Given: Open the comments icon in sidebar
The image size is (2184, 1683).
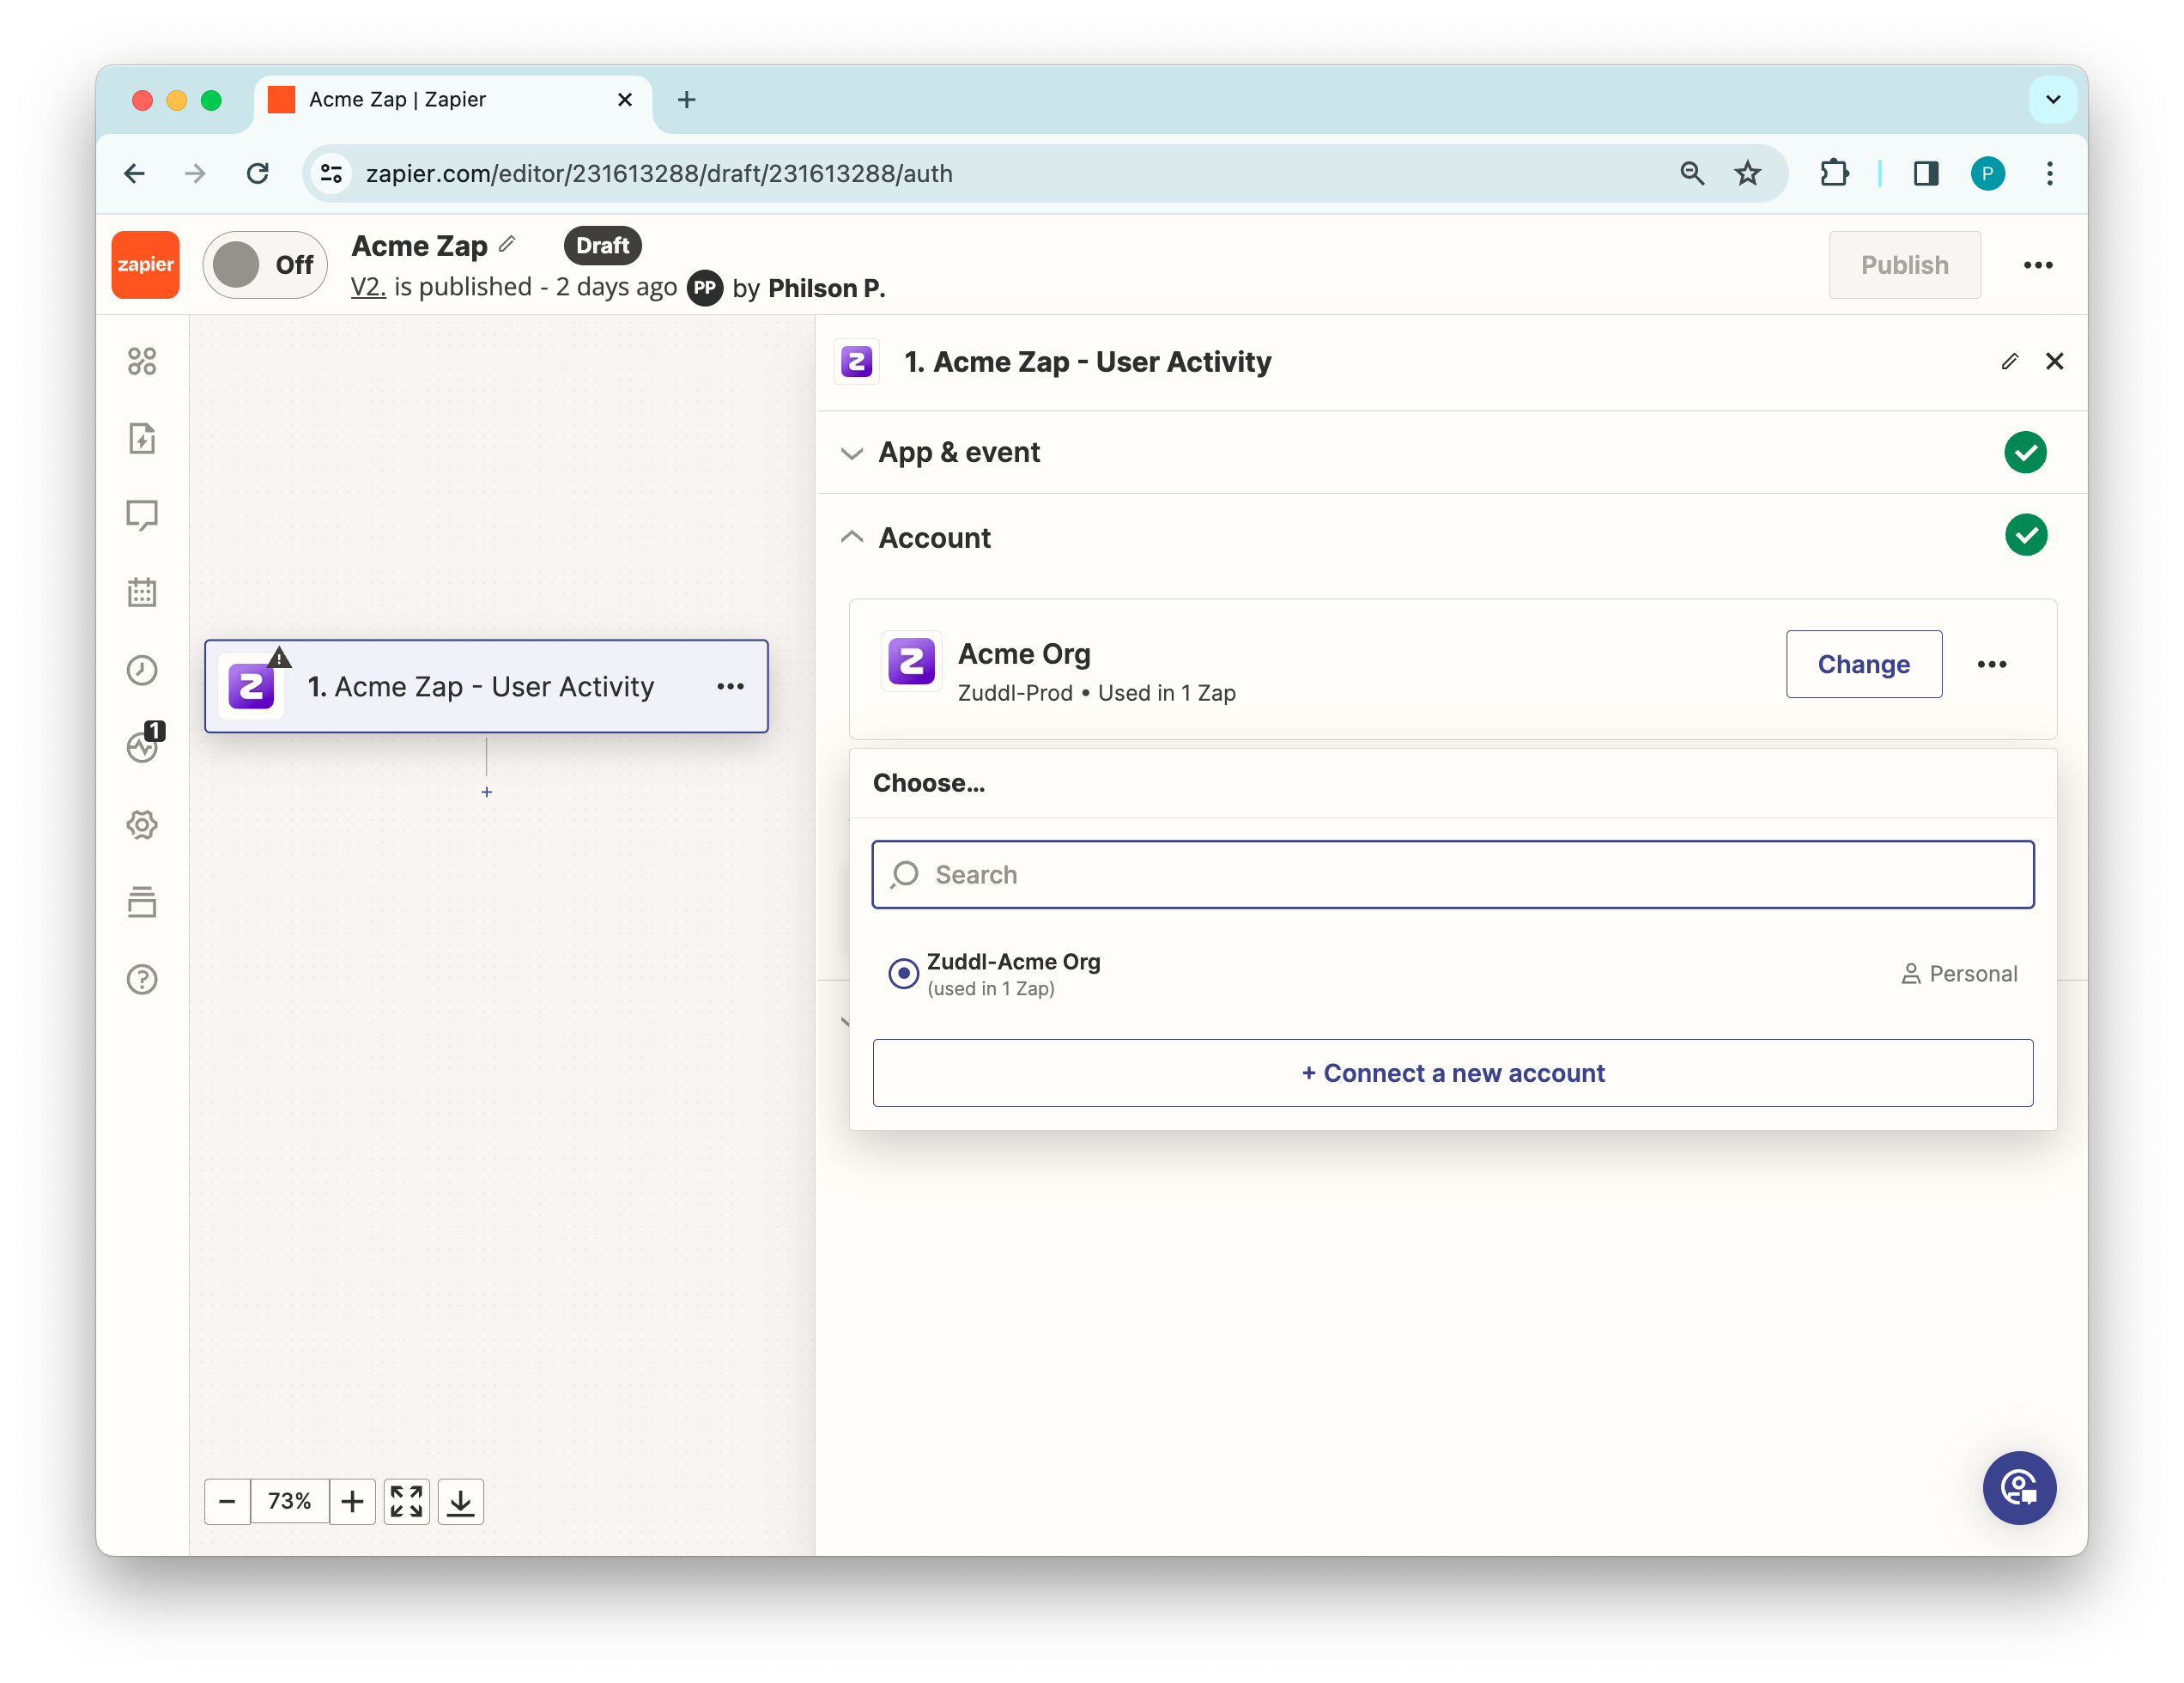Looking at the screenshot, I should coord(142,515).
